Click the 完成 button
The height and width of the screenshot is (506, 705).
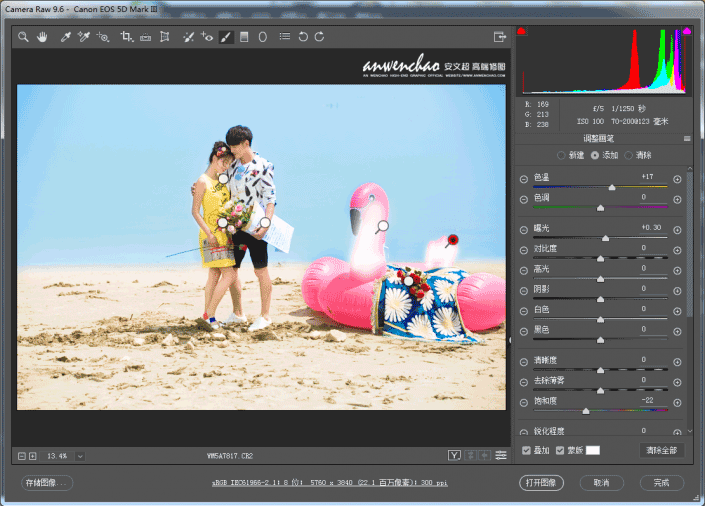(662, 483)
